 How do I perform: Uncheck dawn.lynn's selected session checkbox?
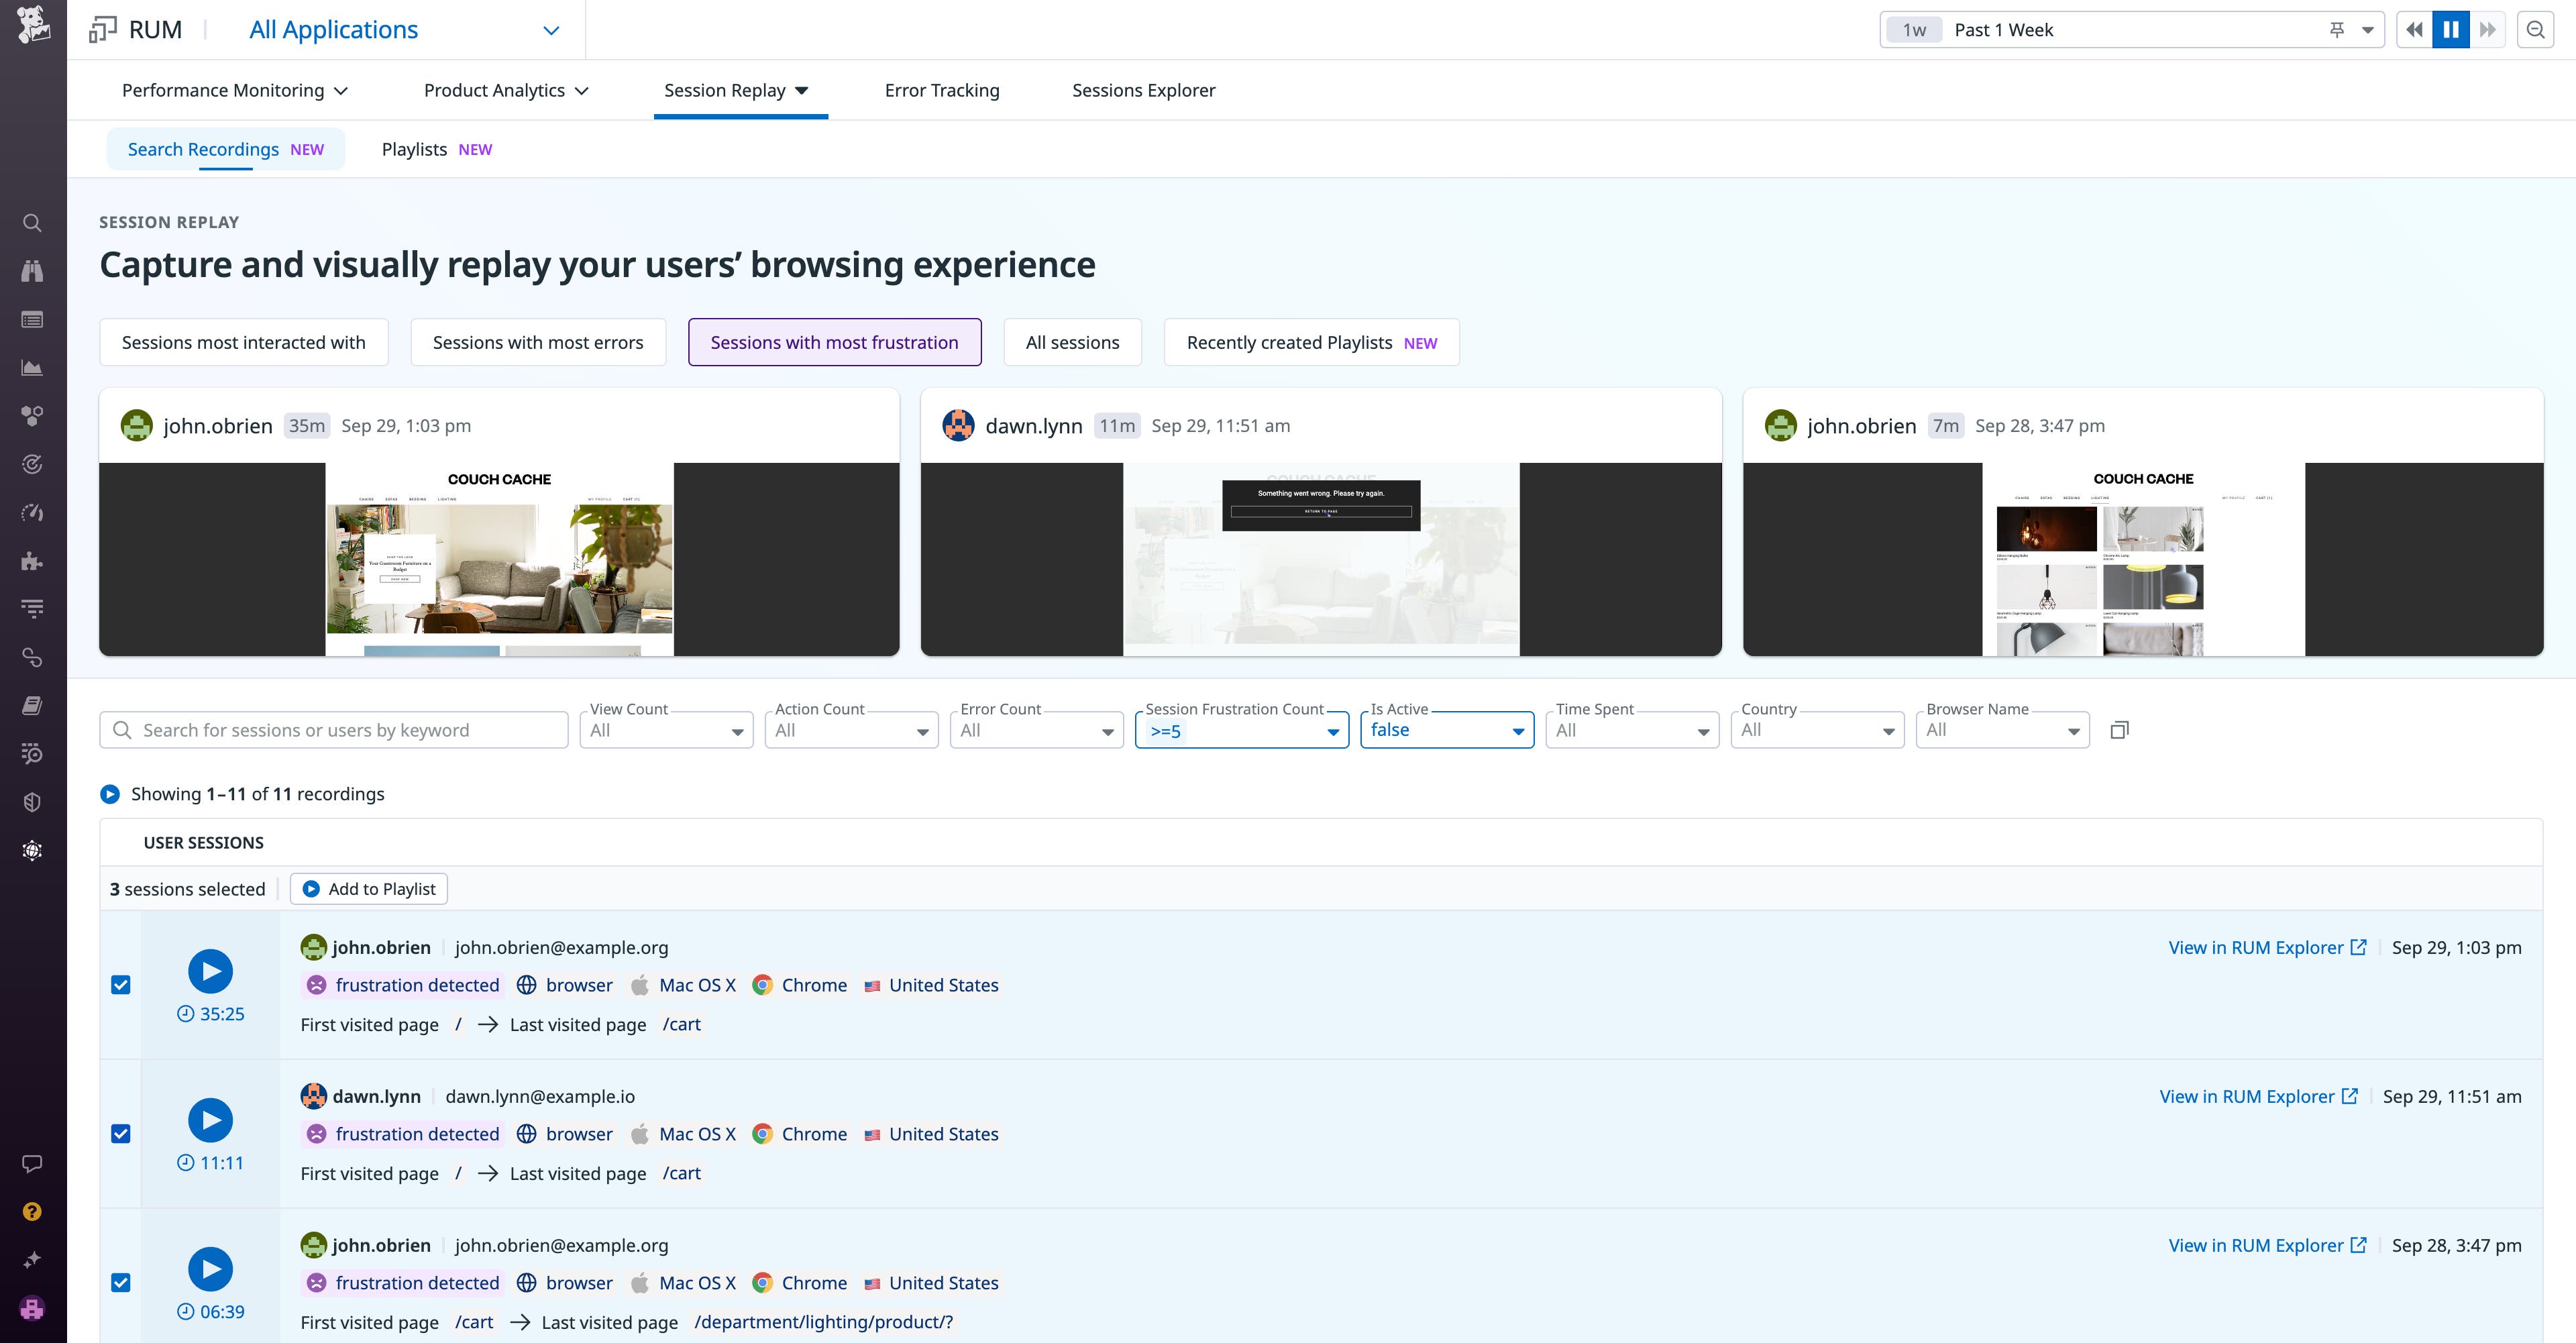[x=121, y=1133]
